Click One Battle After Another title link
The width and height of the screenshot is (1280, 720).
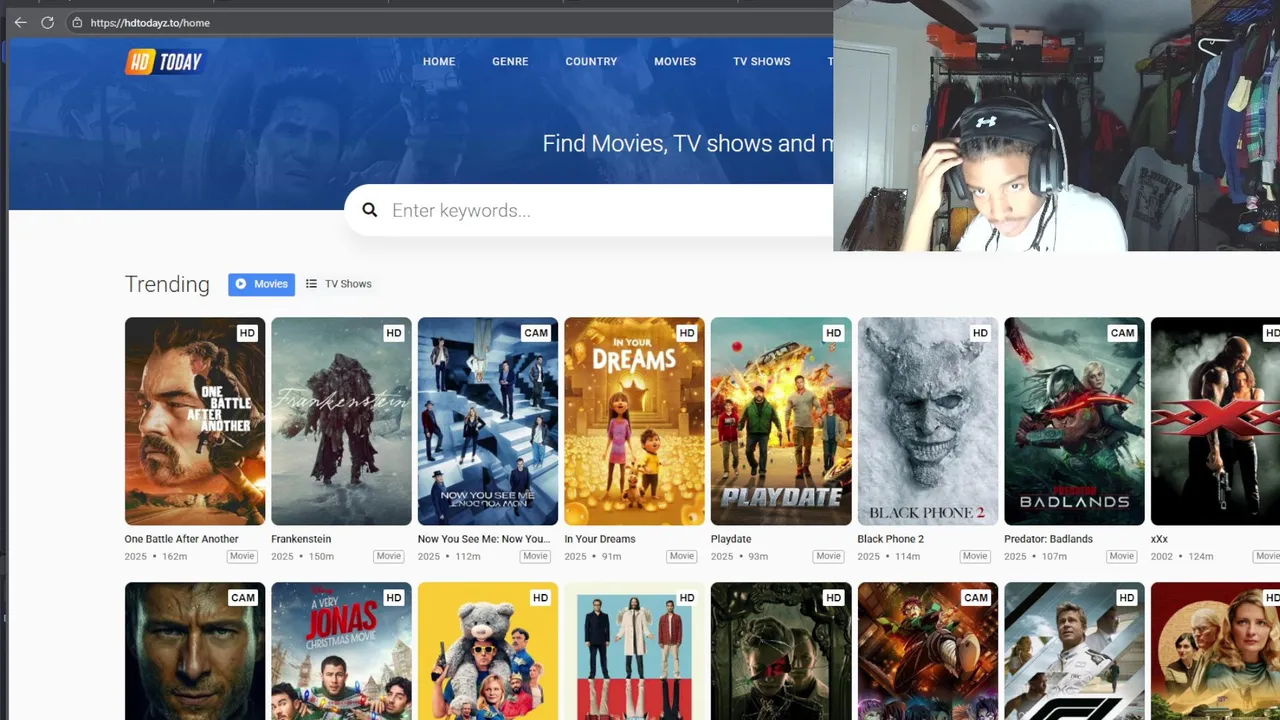point(181,539)
